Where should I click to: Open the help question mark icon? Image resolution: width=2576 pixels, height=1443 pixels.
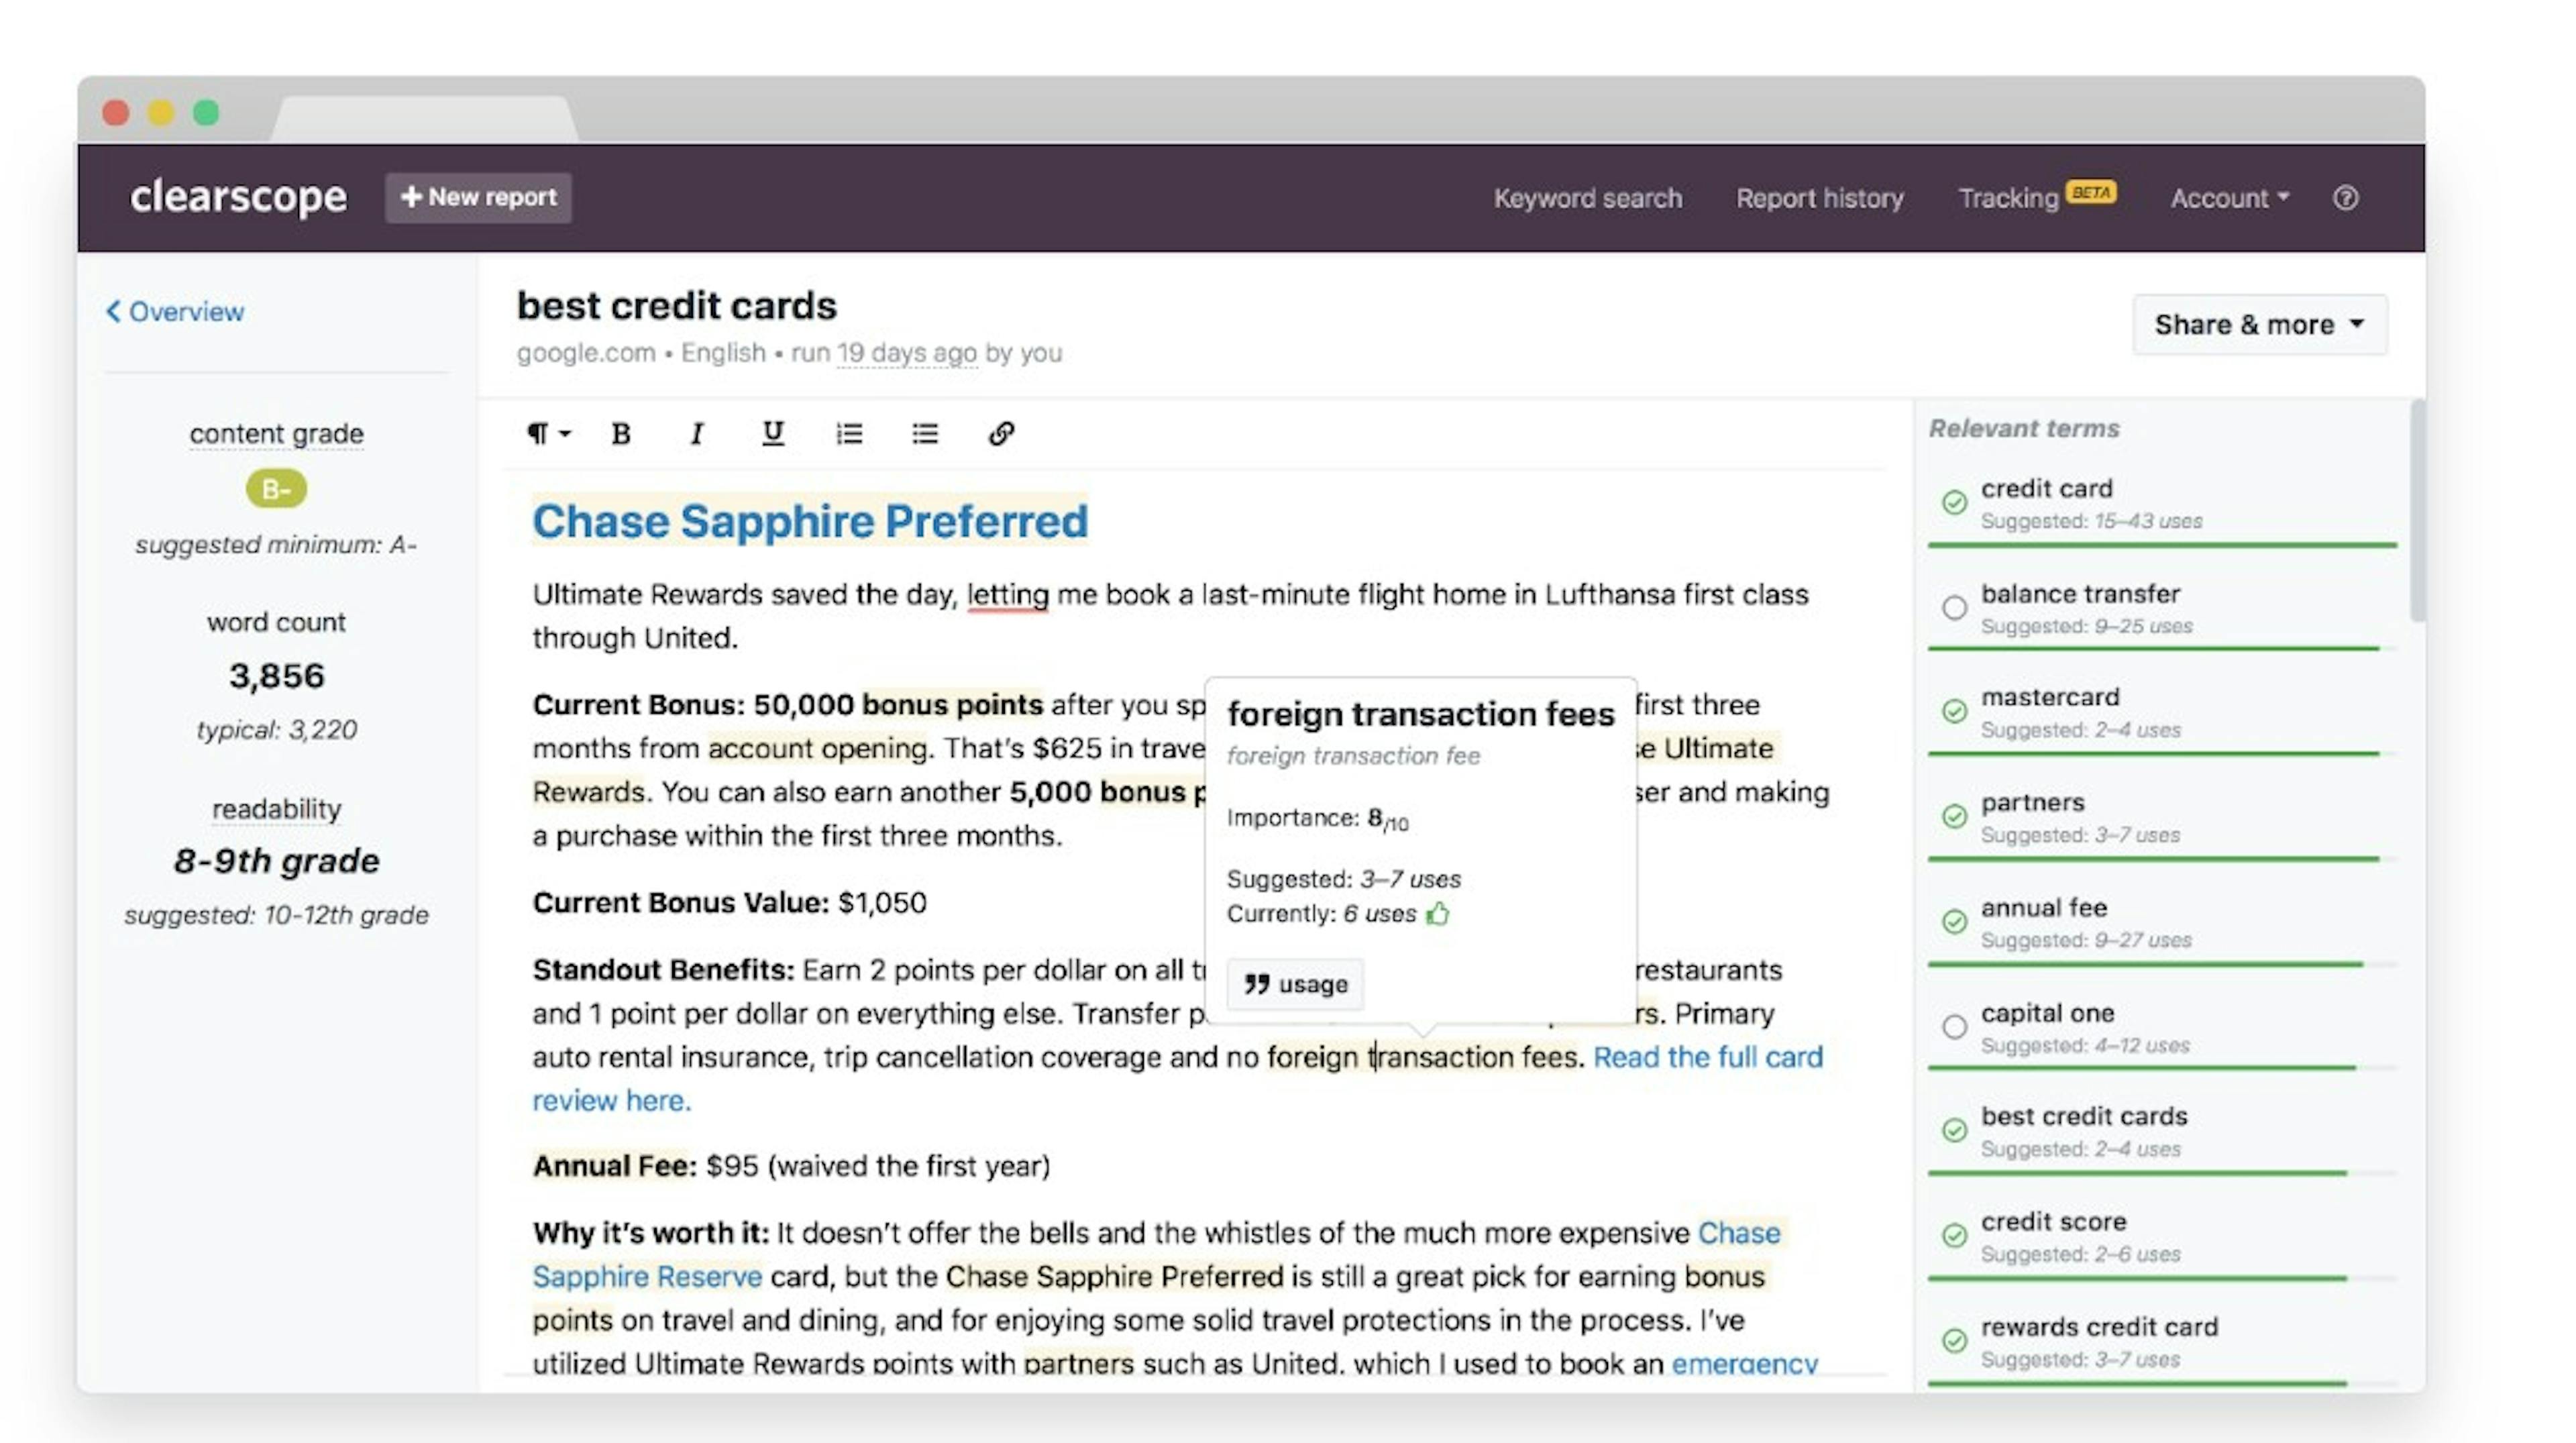2345,198
